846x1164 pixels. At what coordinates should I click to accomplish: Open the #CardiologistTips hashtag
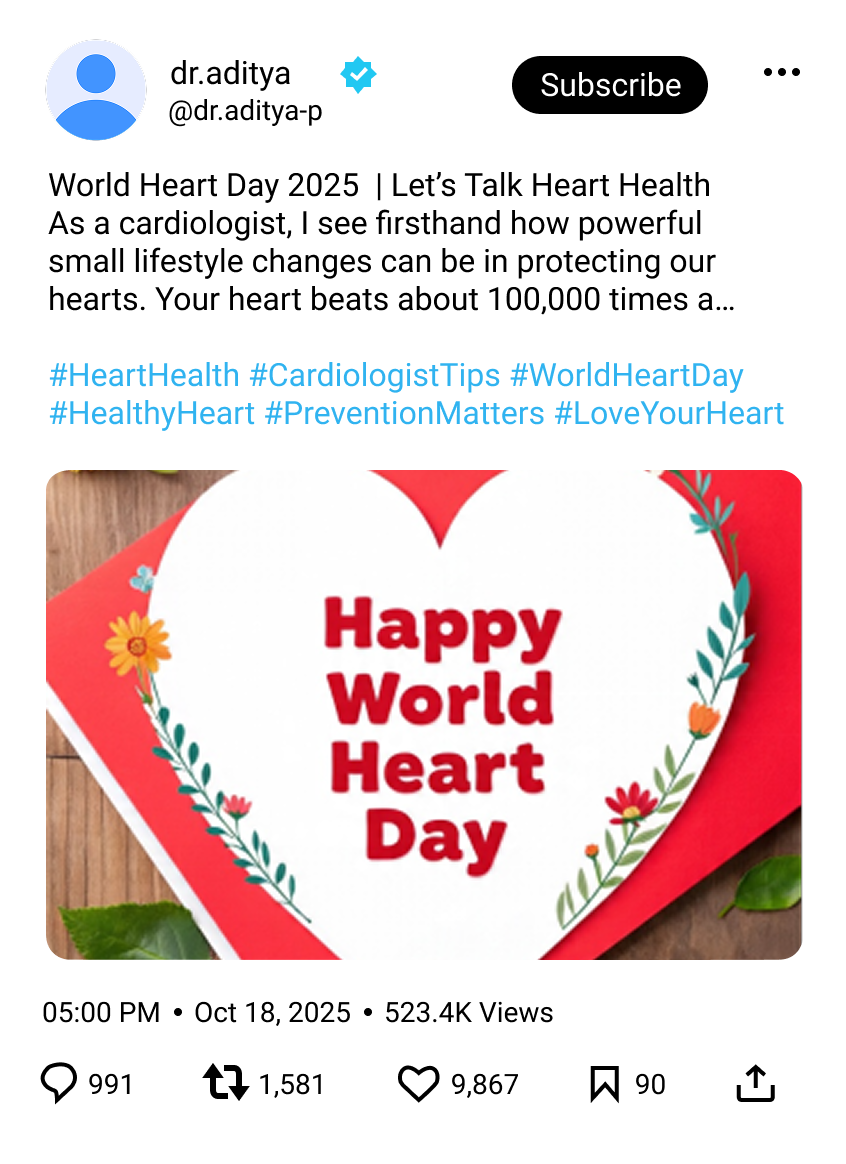[x=375, y=375]
